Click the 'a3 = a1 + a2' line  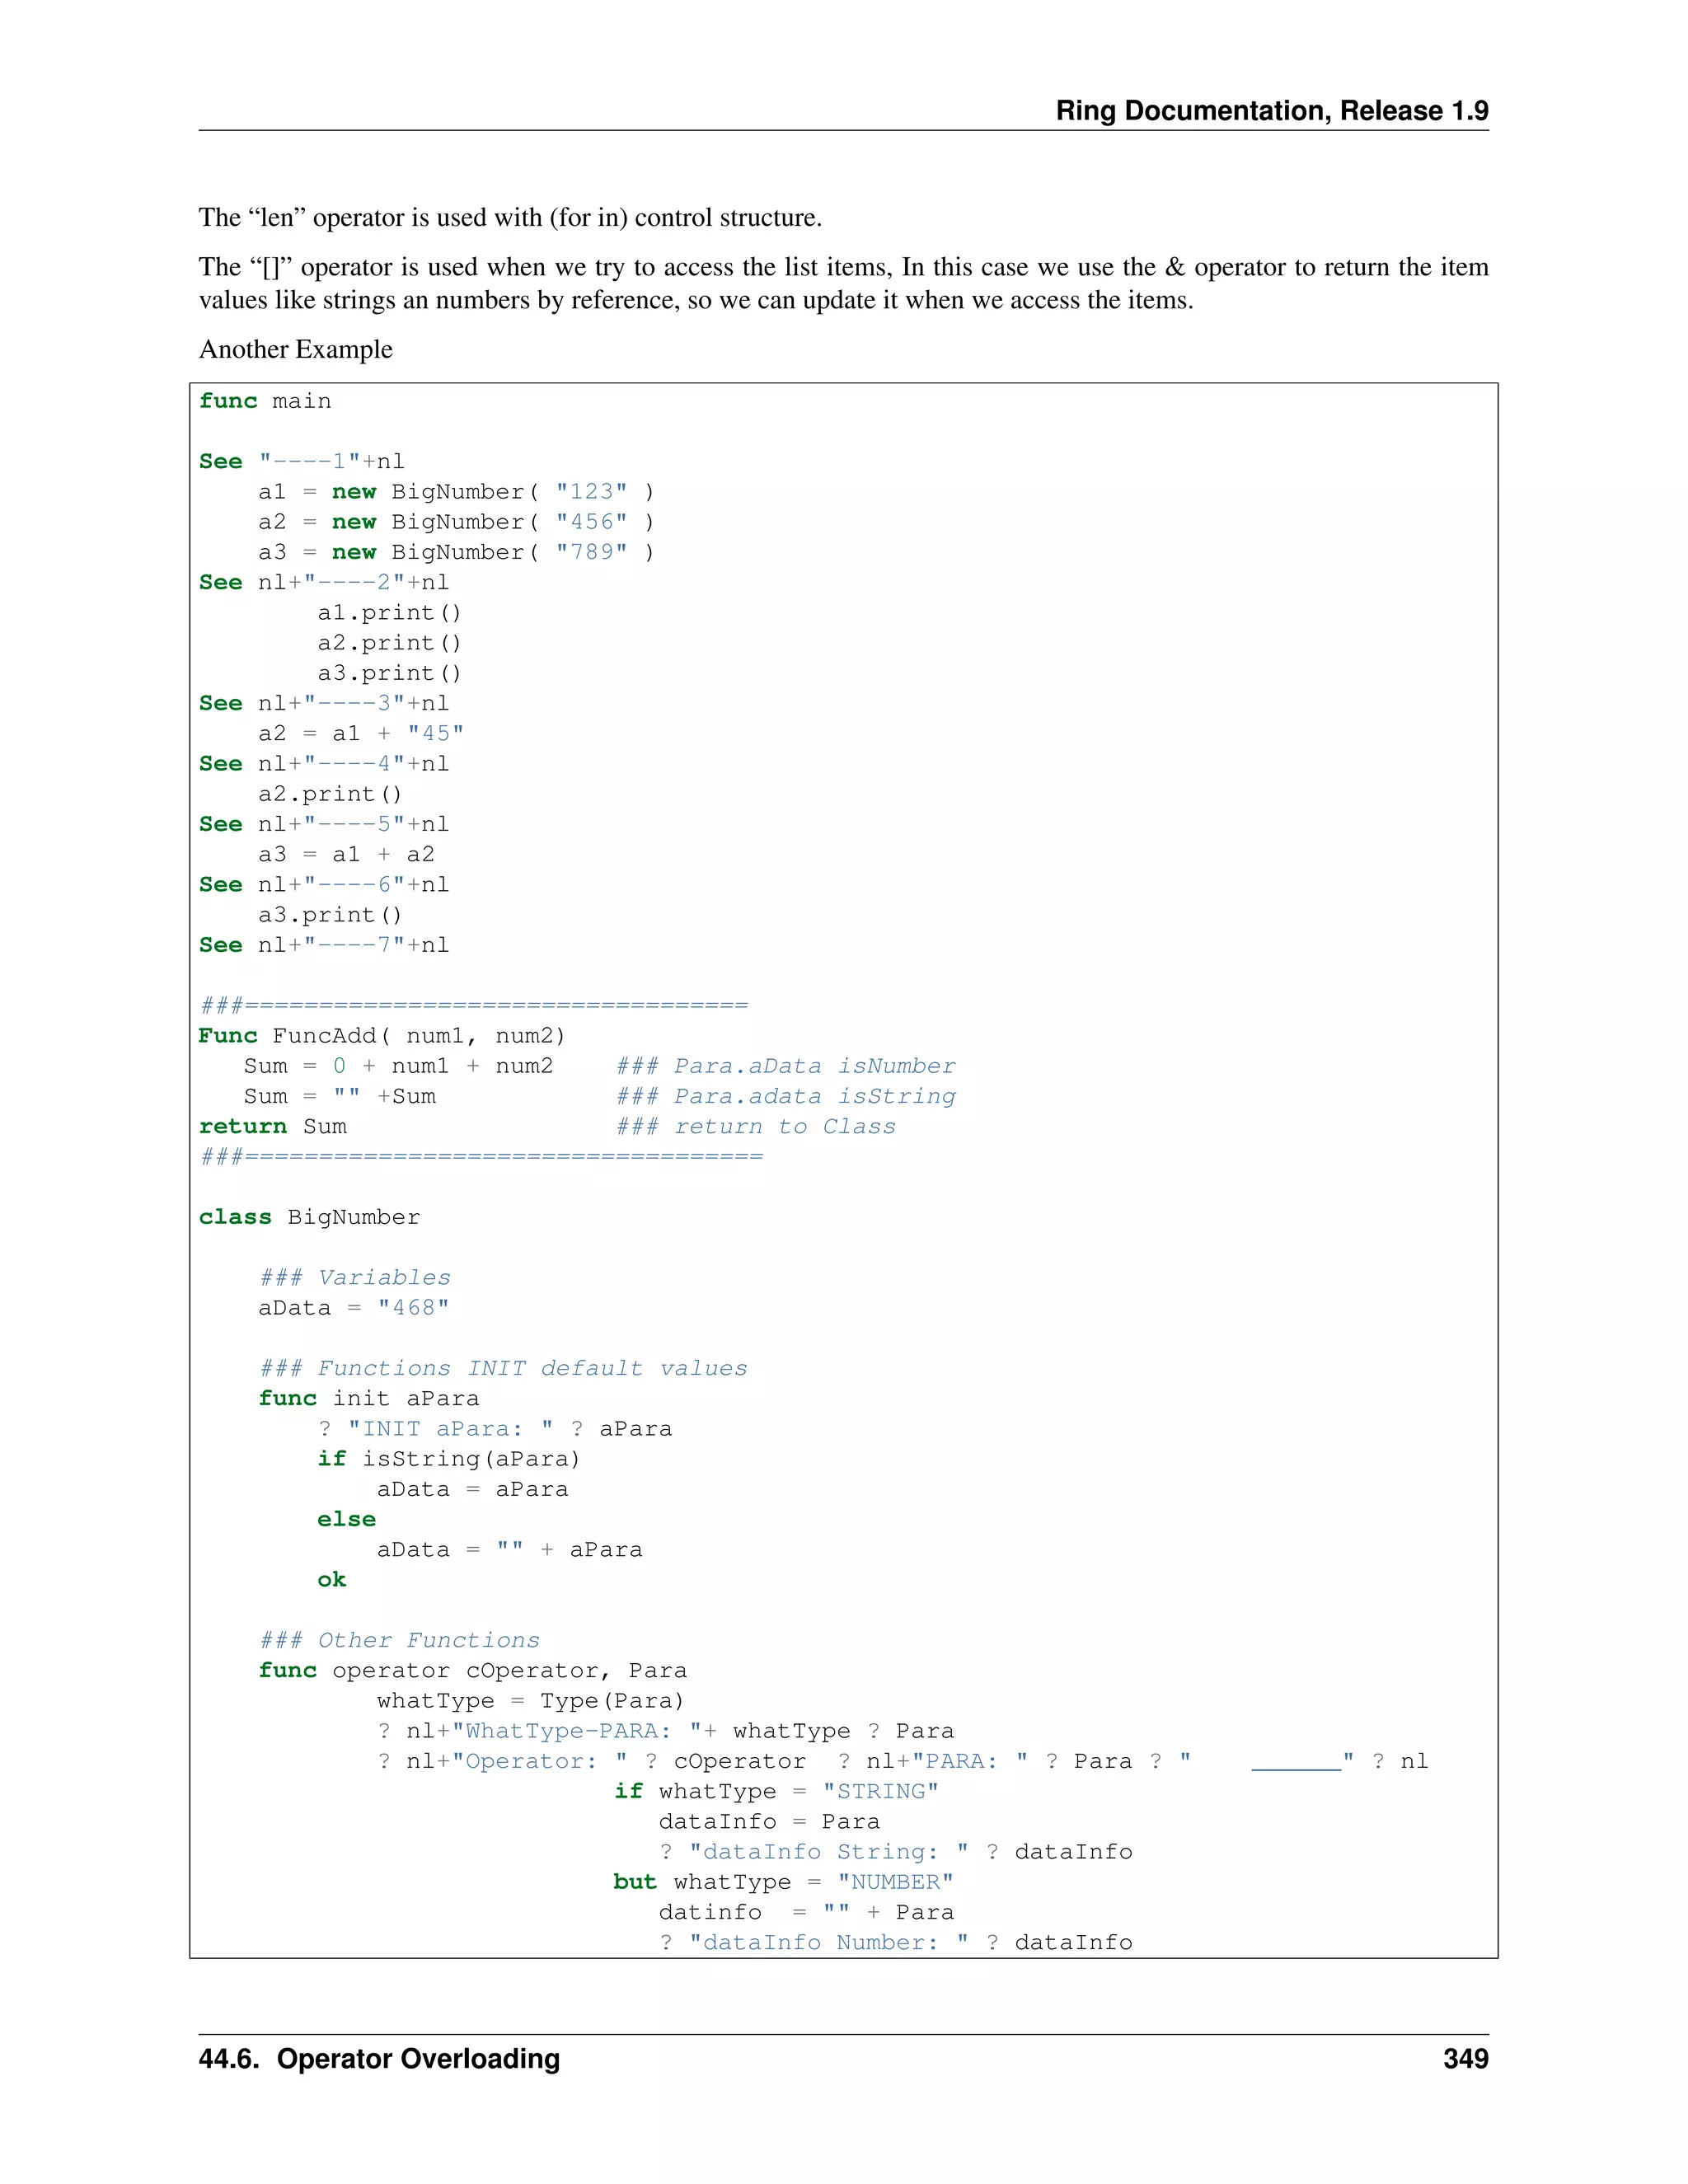(346, 854)
